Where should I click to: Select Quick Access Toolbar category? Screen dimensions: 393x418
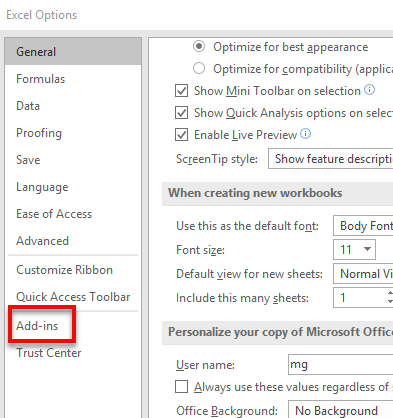(x=73, y=297)
